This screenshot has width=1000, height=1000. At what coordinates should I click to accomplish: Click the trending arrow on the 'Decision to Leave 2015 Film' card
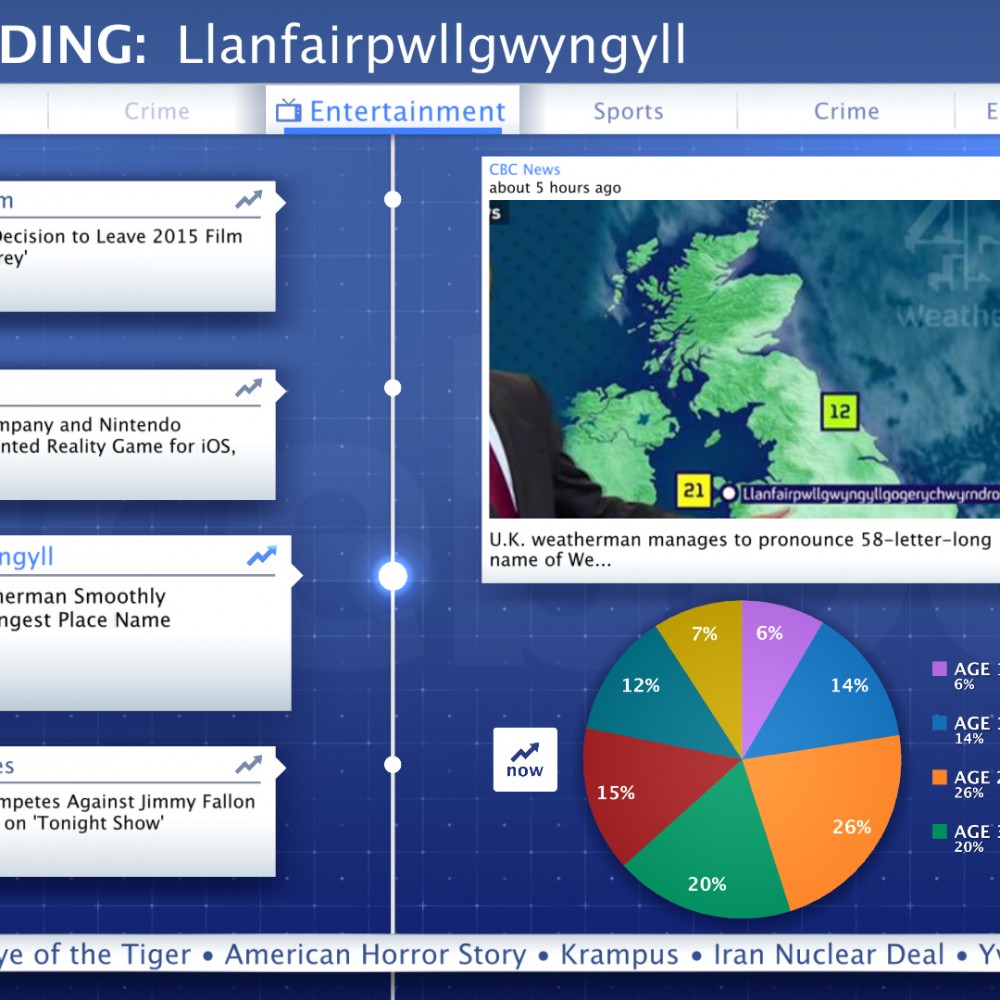(x=248, y=200)
